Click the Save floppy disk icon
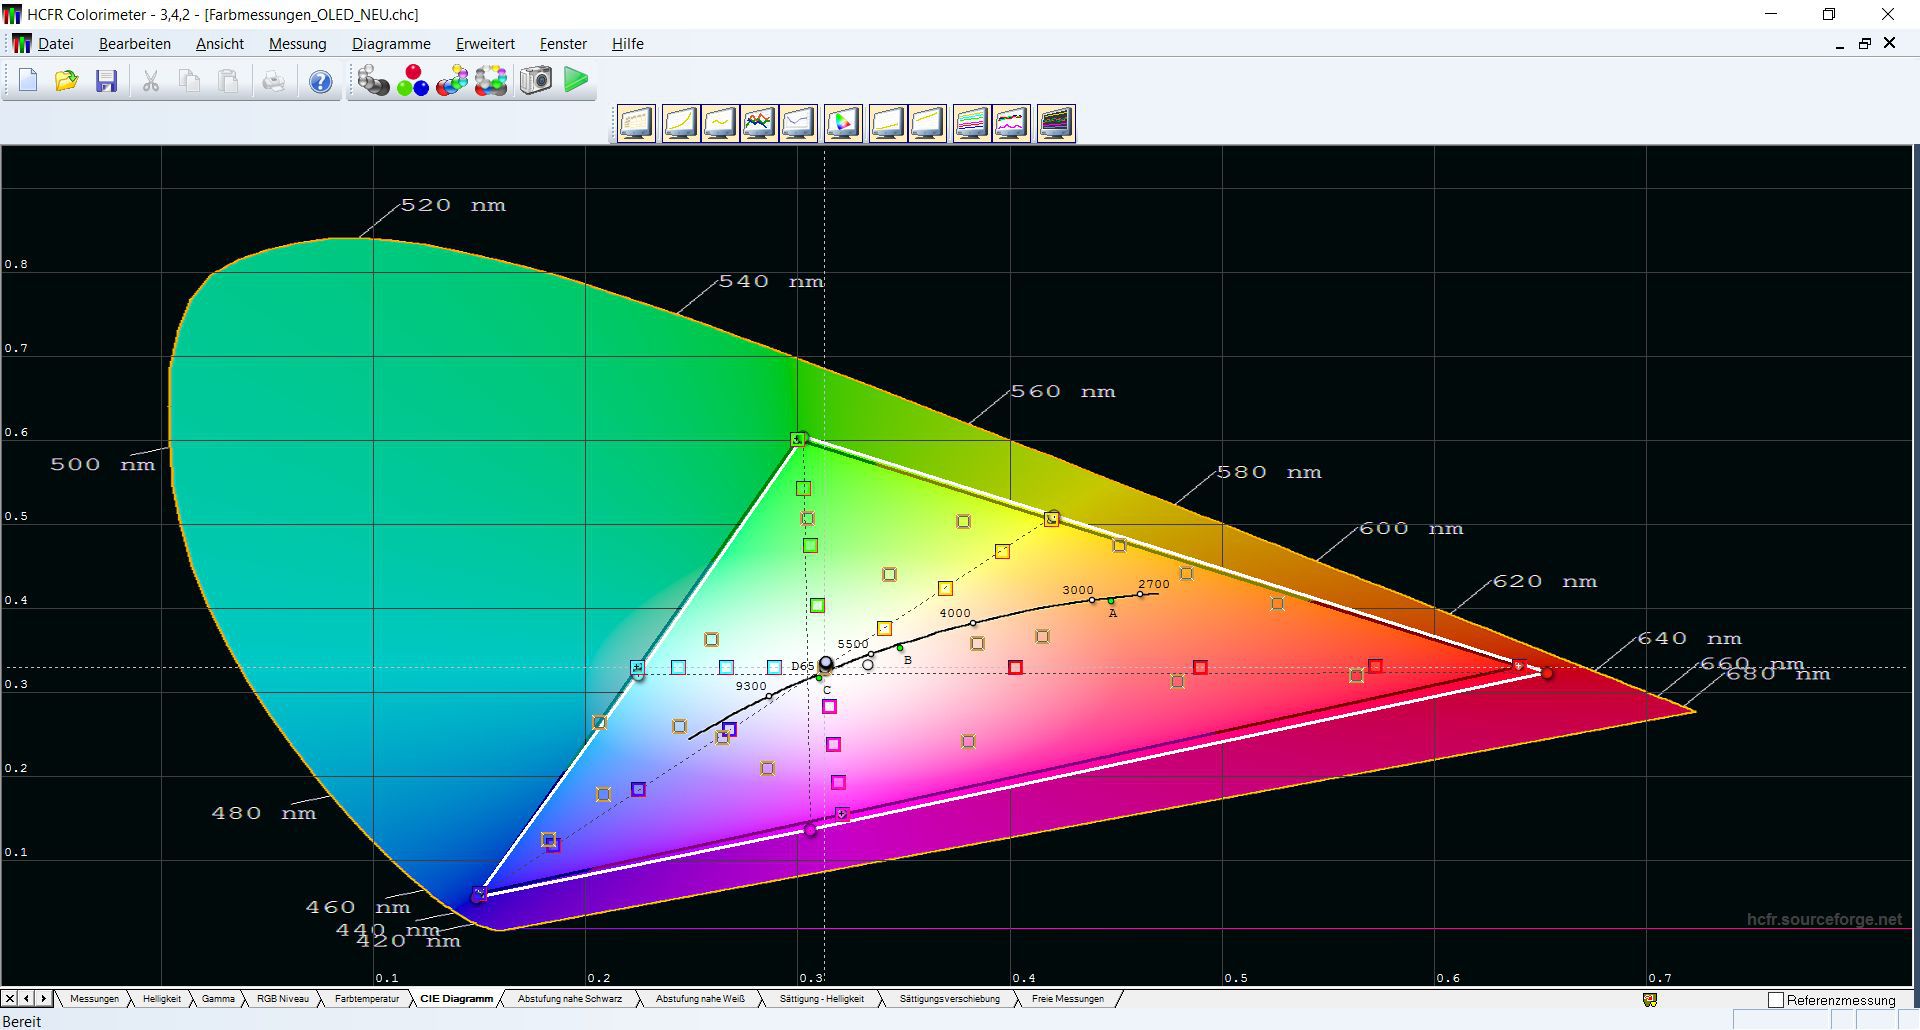This screenshot has width=1920, height=1030. (x=106, y=81)
